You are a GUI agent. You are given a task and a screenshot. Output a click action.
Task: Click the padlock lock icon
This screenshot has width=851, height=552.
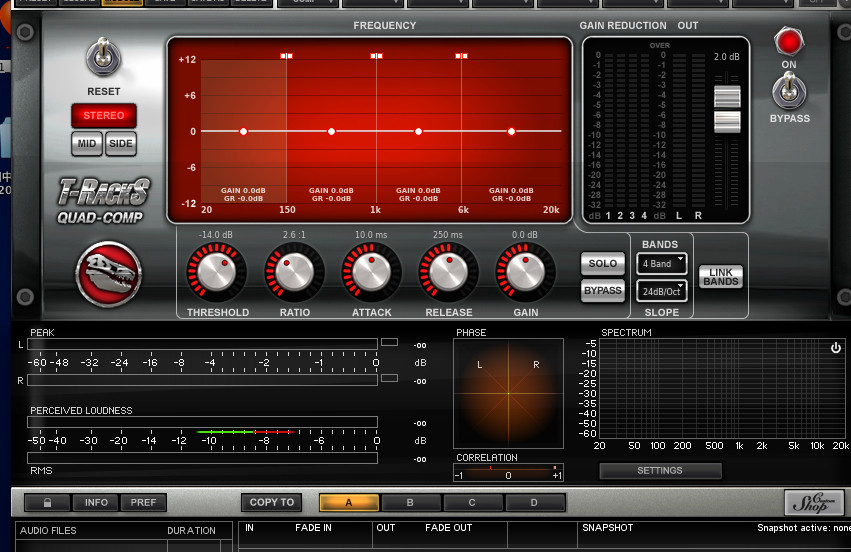click(47, 503)
